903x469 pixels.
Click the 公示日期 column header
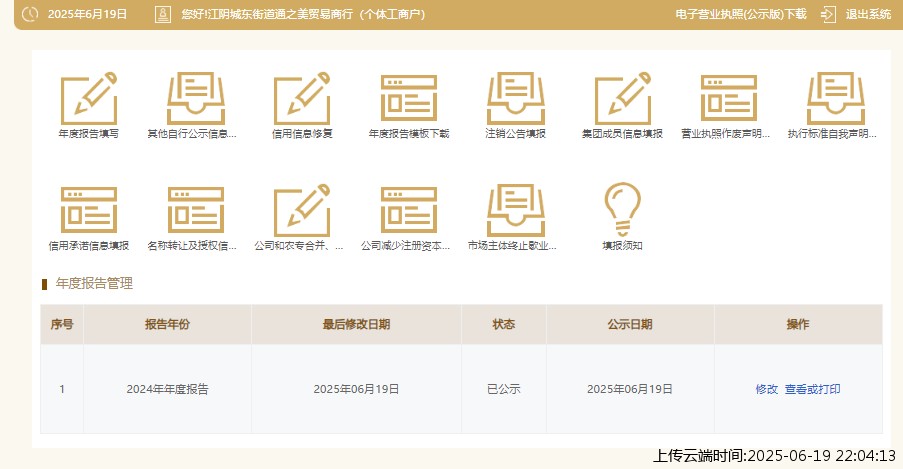629,324
